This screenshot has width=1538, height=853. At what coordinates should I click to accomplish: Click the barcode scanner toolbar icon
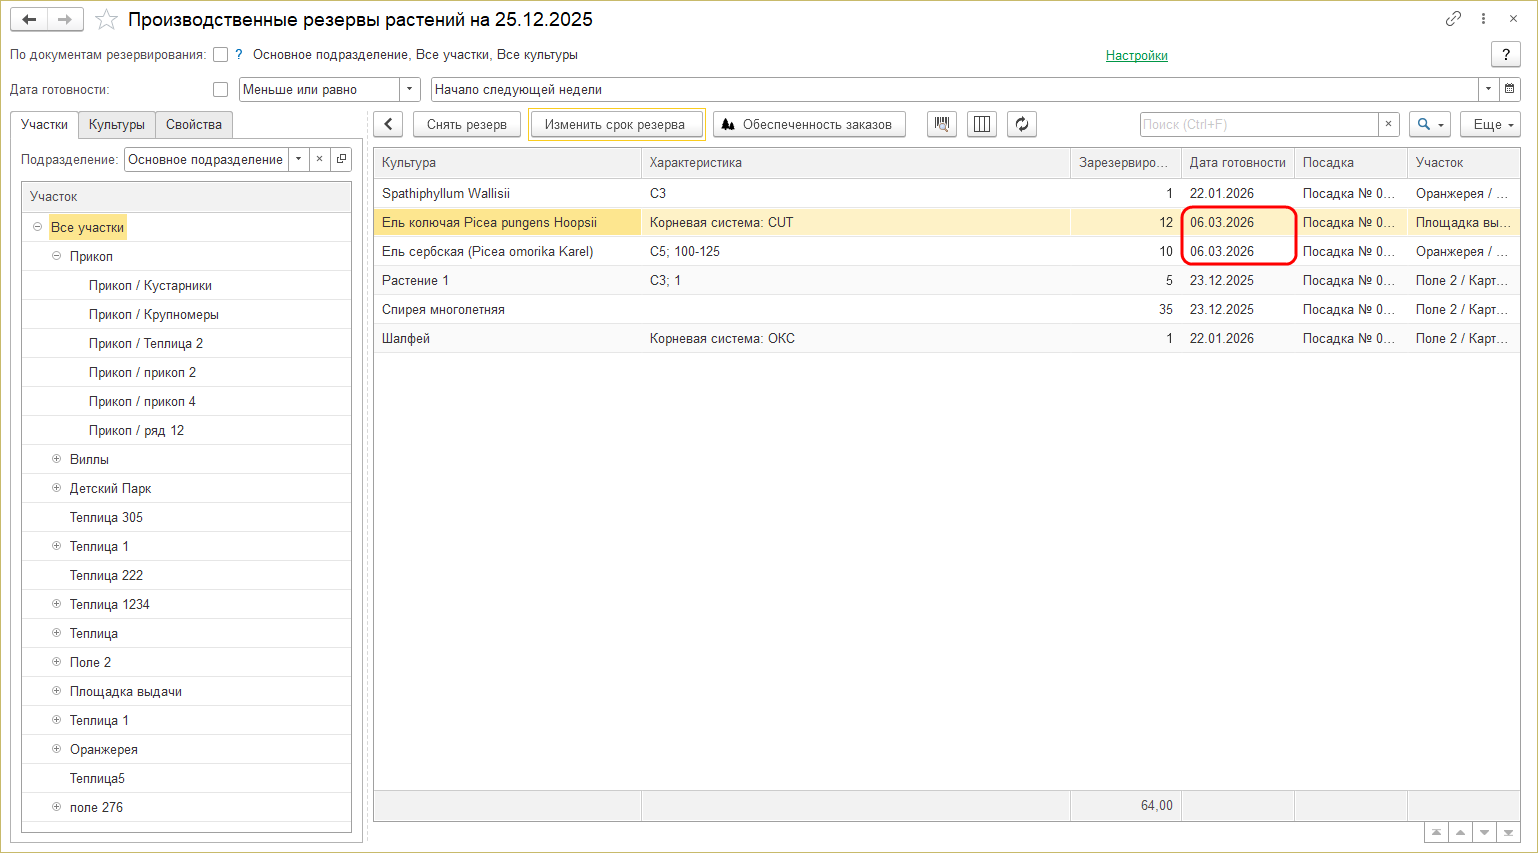point(942,124)
